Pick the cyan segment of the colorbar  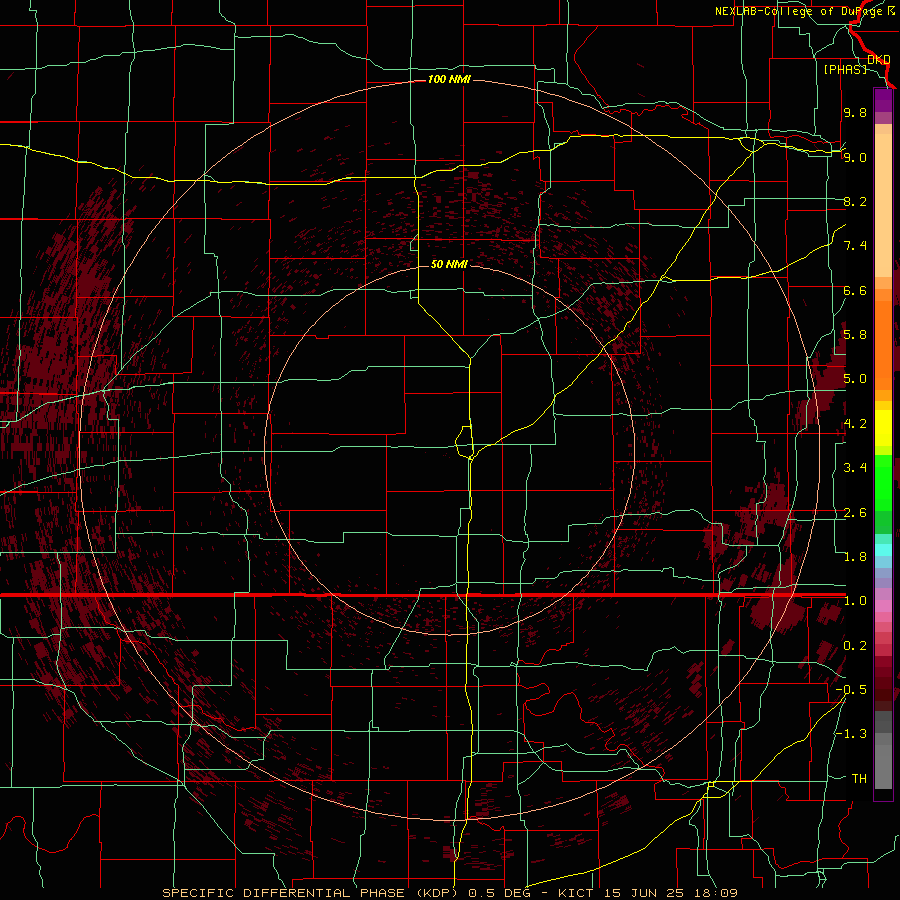pyautogui.click(x=883, y=550)
